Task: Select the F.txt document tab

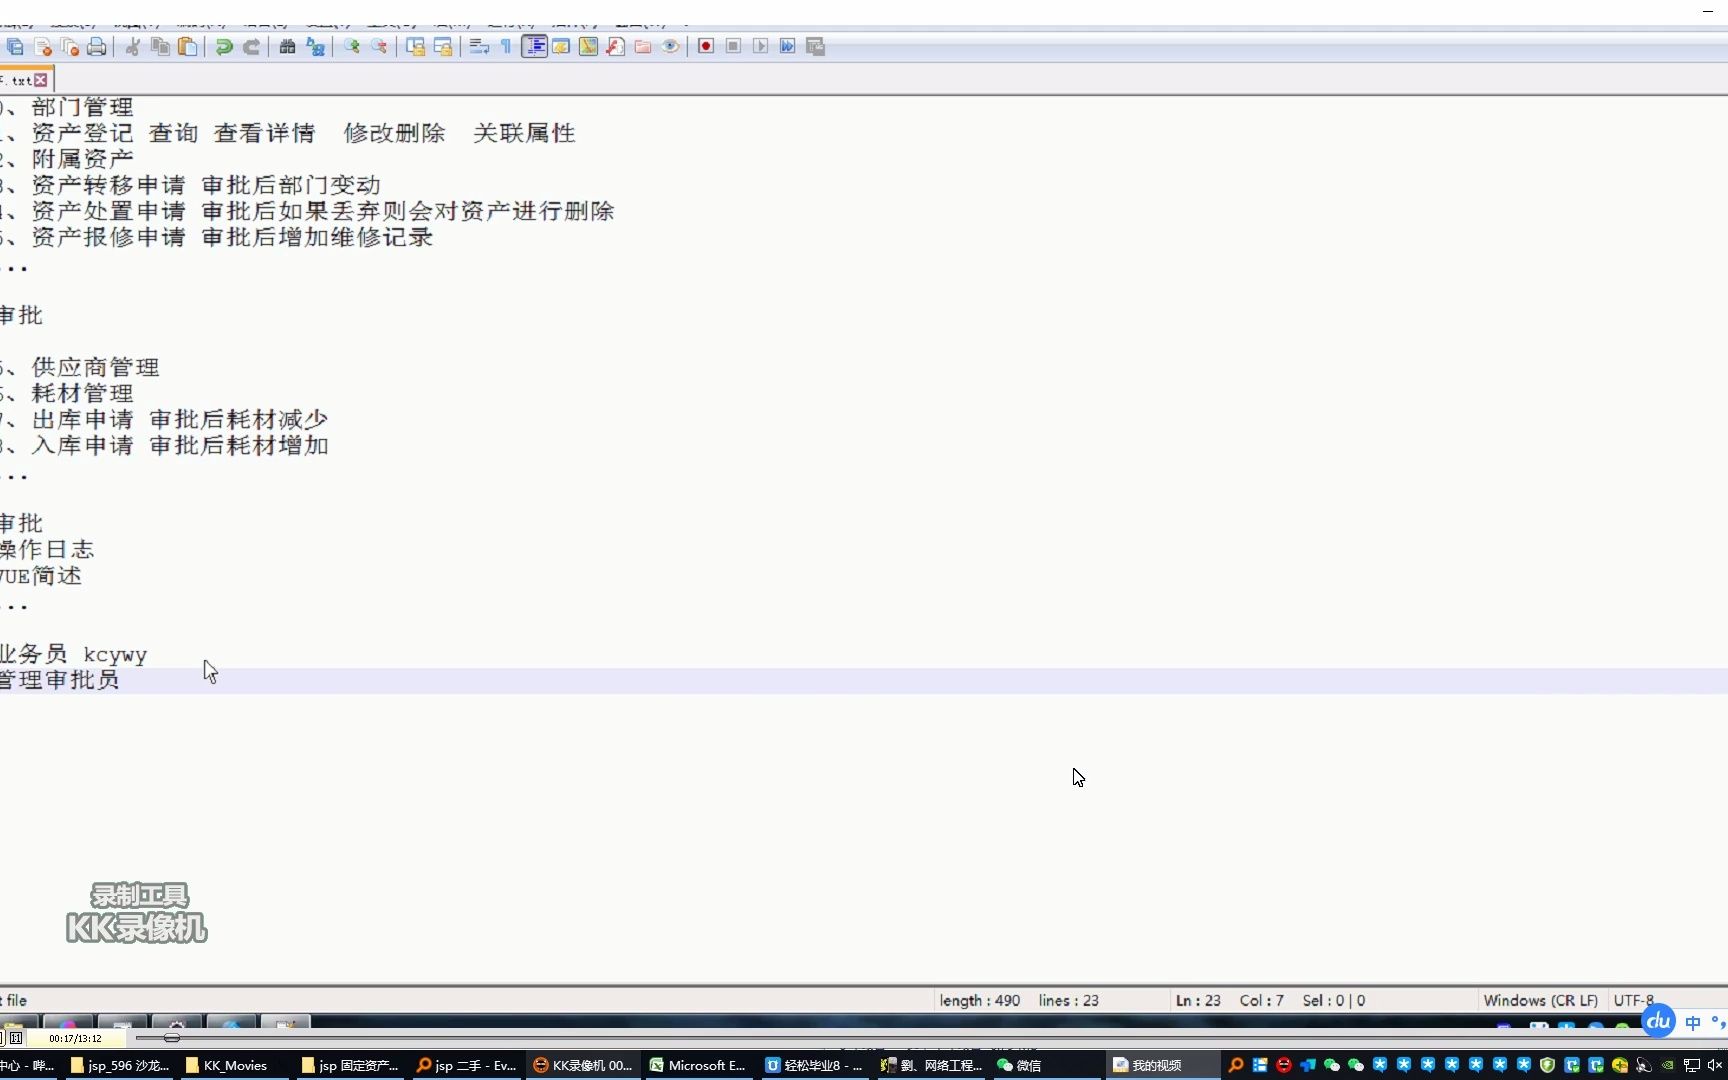Action: (x=18, y=79)
